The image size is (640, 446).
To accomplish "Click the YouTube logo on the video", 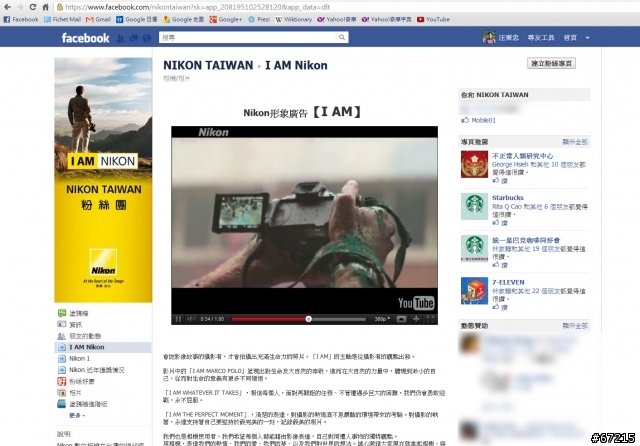I will coord(416,303).
